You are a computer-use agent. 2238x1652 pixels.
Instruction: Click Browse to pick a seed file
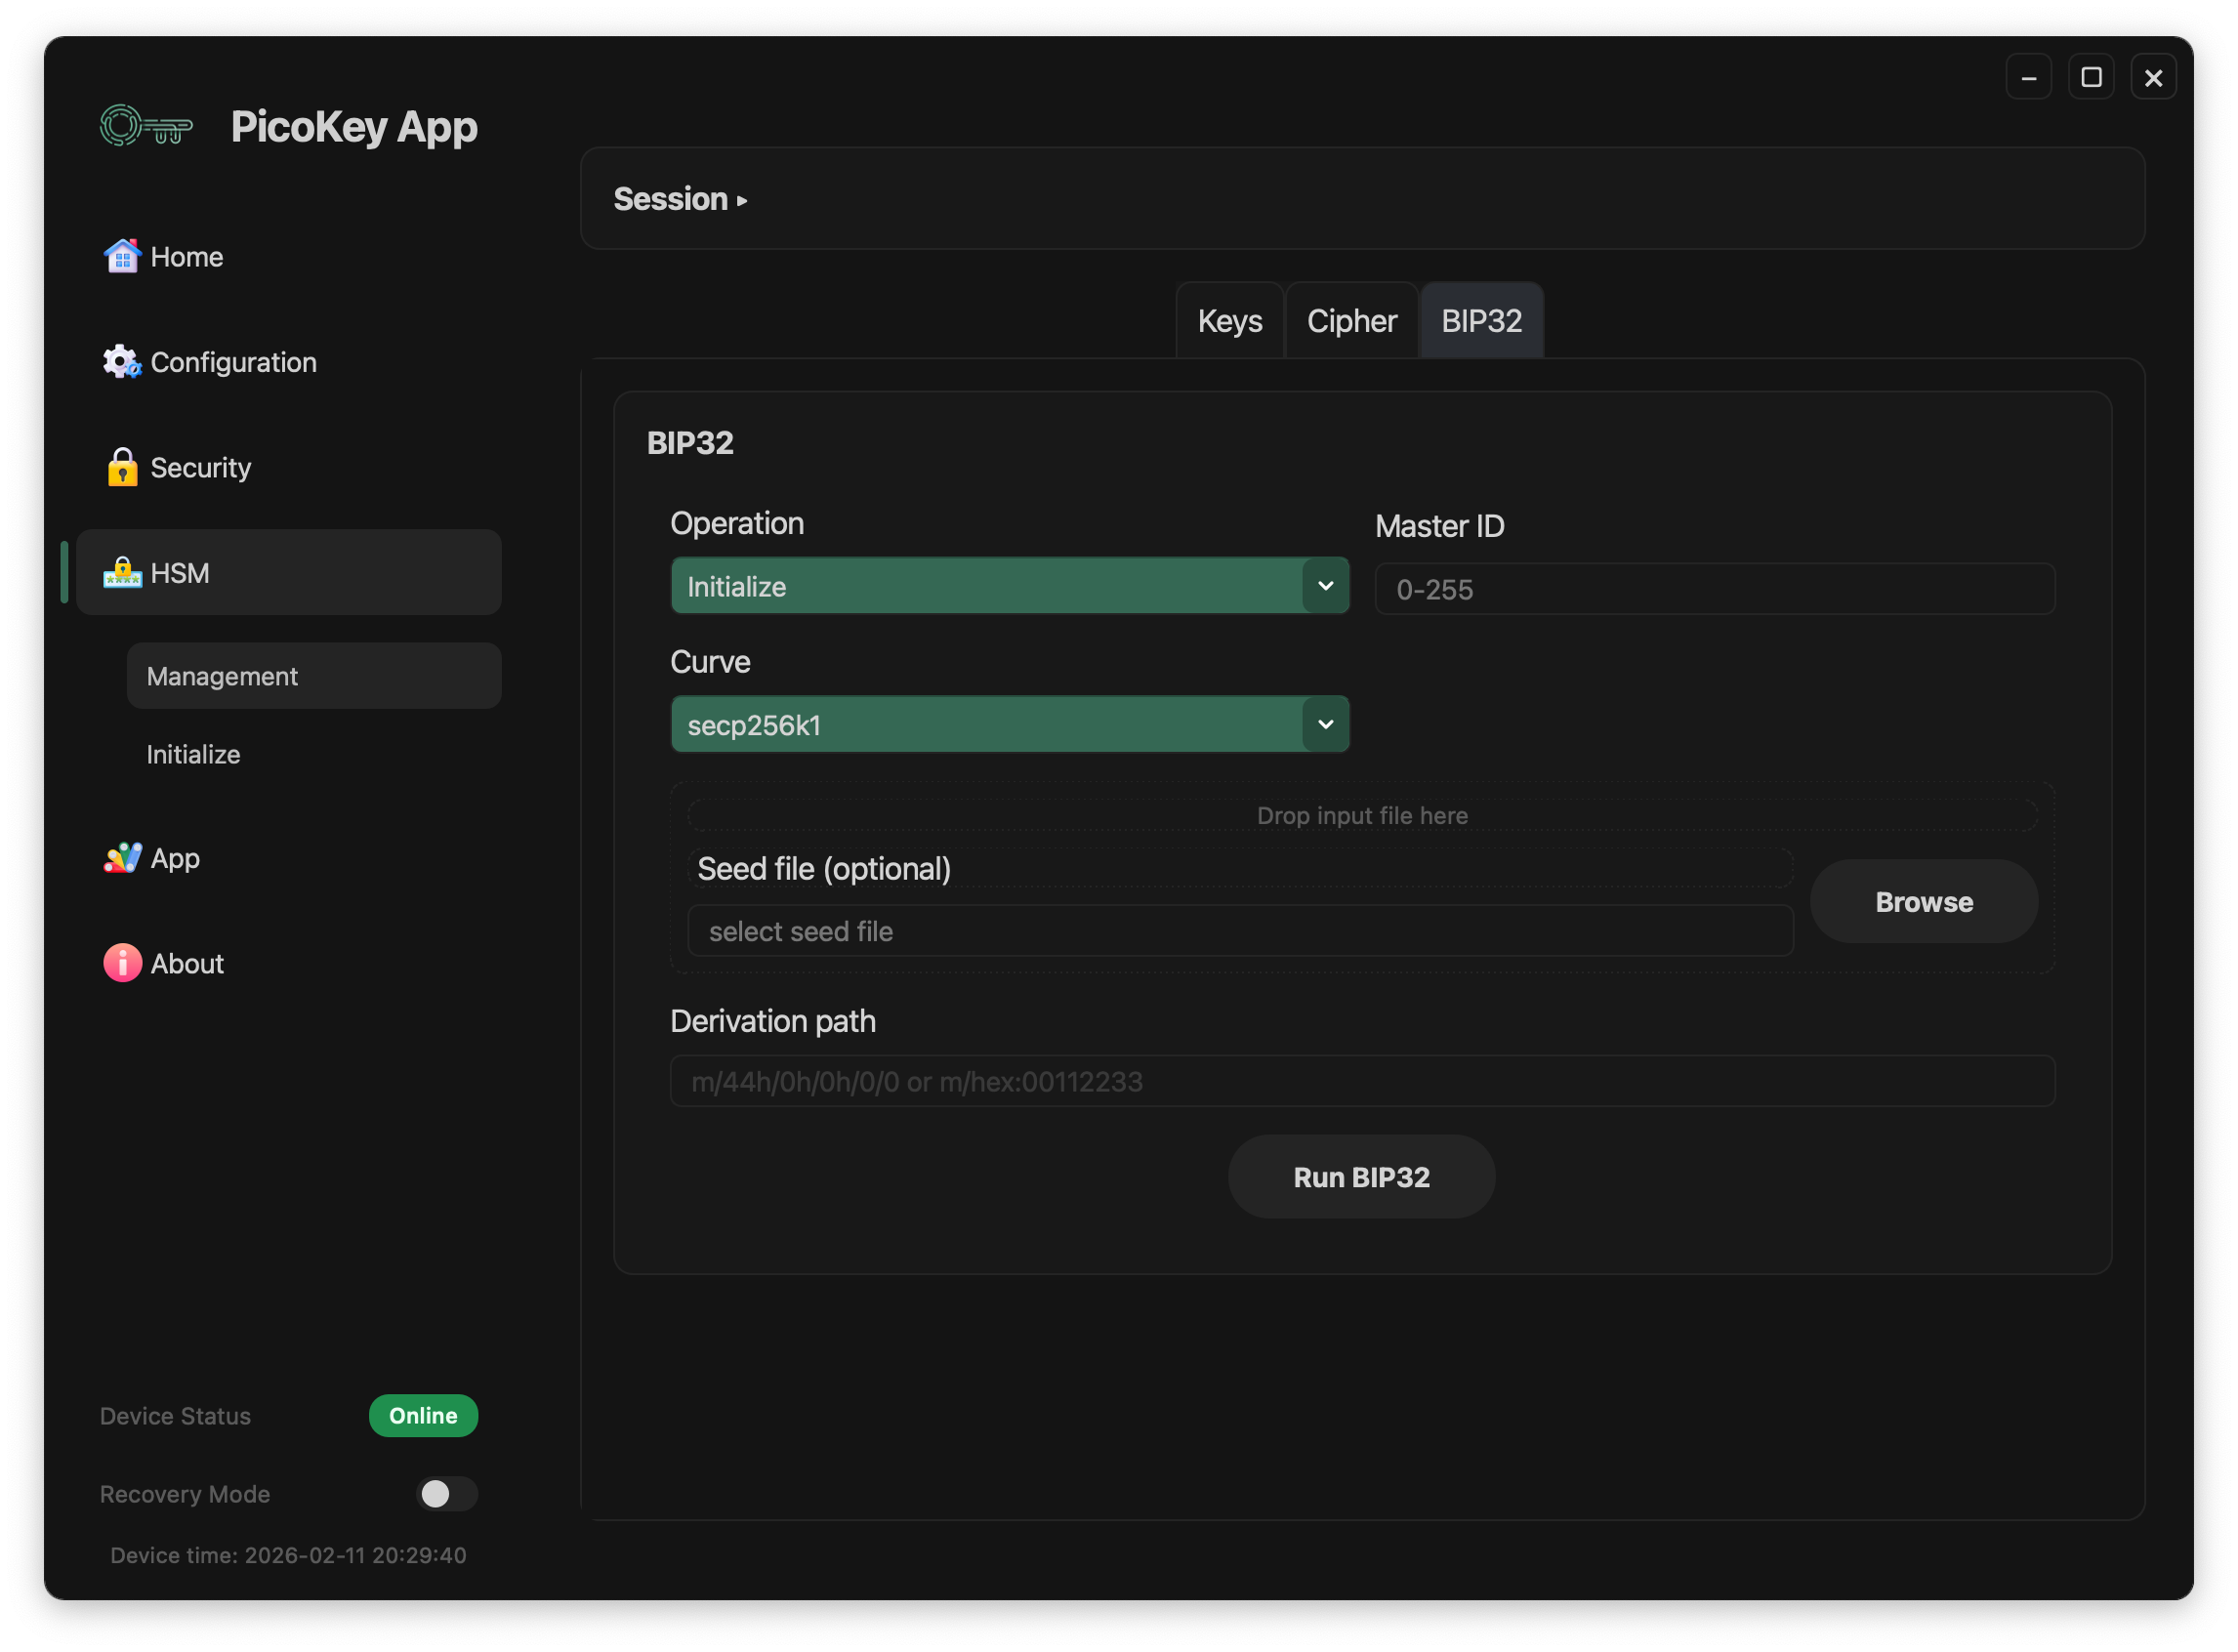[x=1923, y=901]
